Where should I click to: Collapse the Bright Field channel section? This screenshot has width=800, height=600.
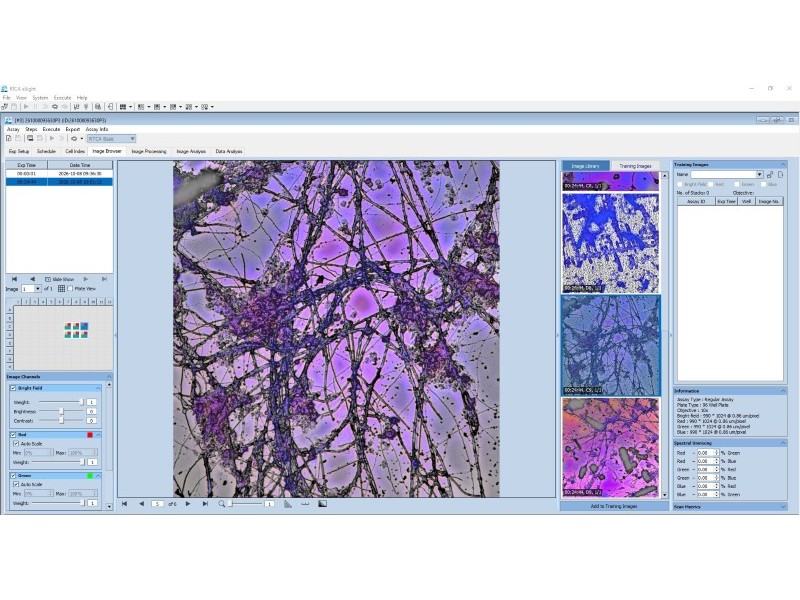click(x=98, y=388)
